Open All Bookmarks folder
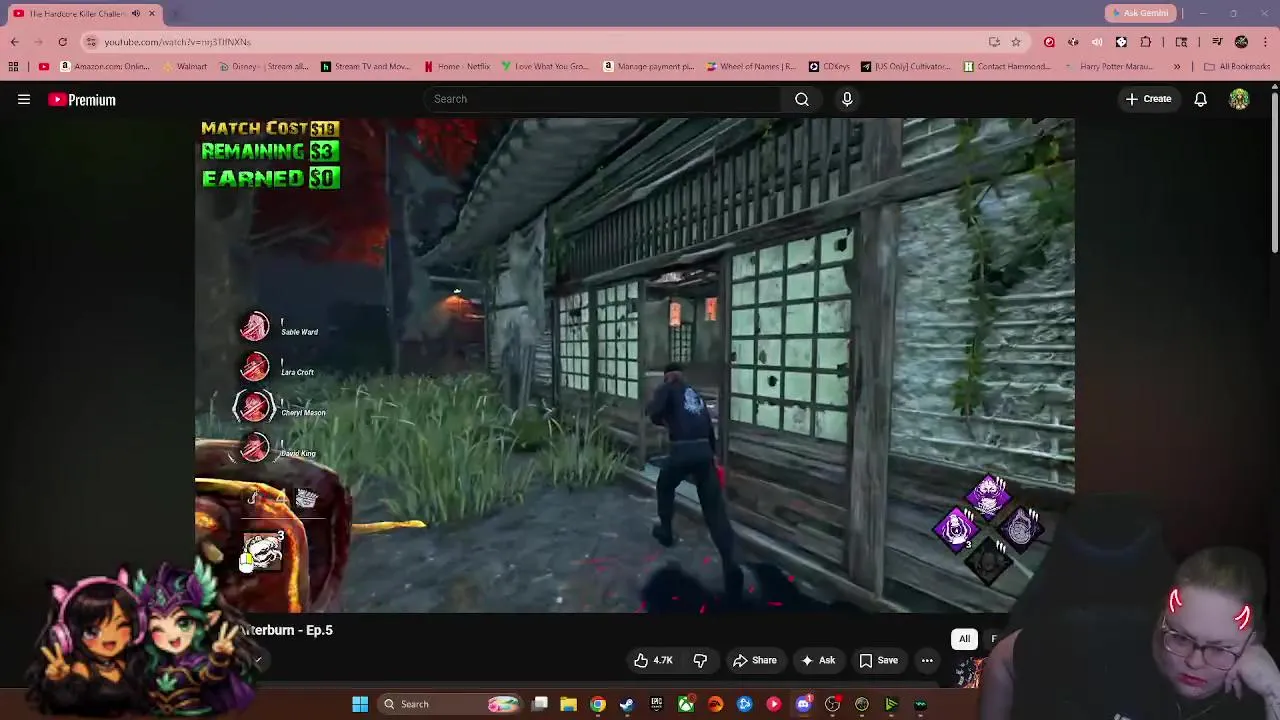 point(1237,67)
